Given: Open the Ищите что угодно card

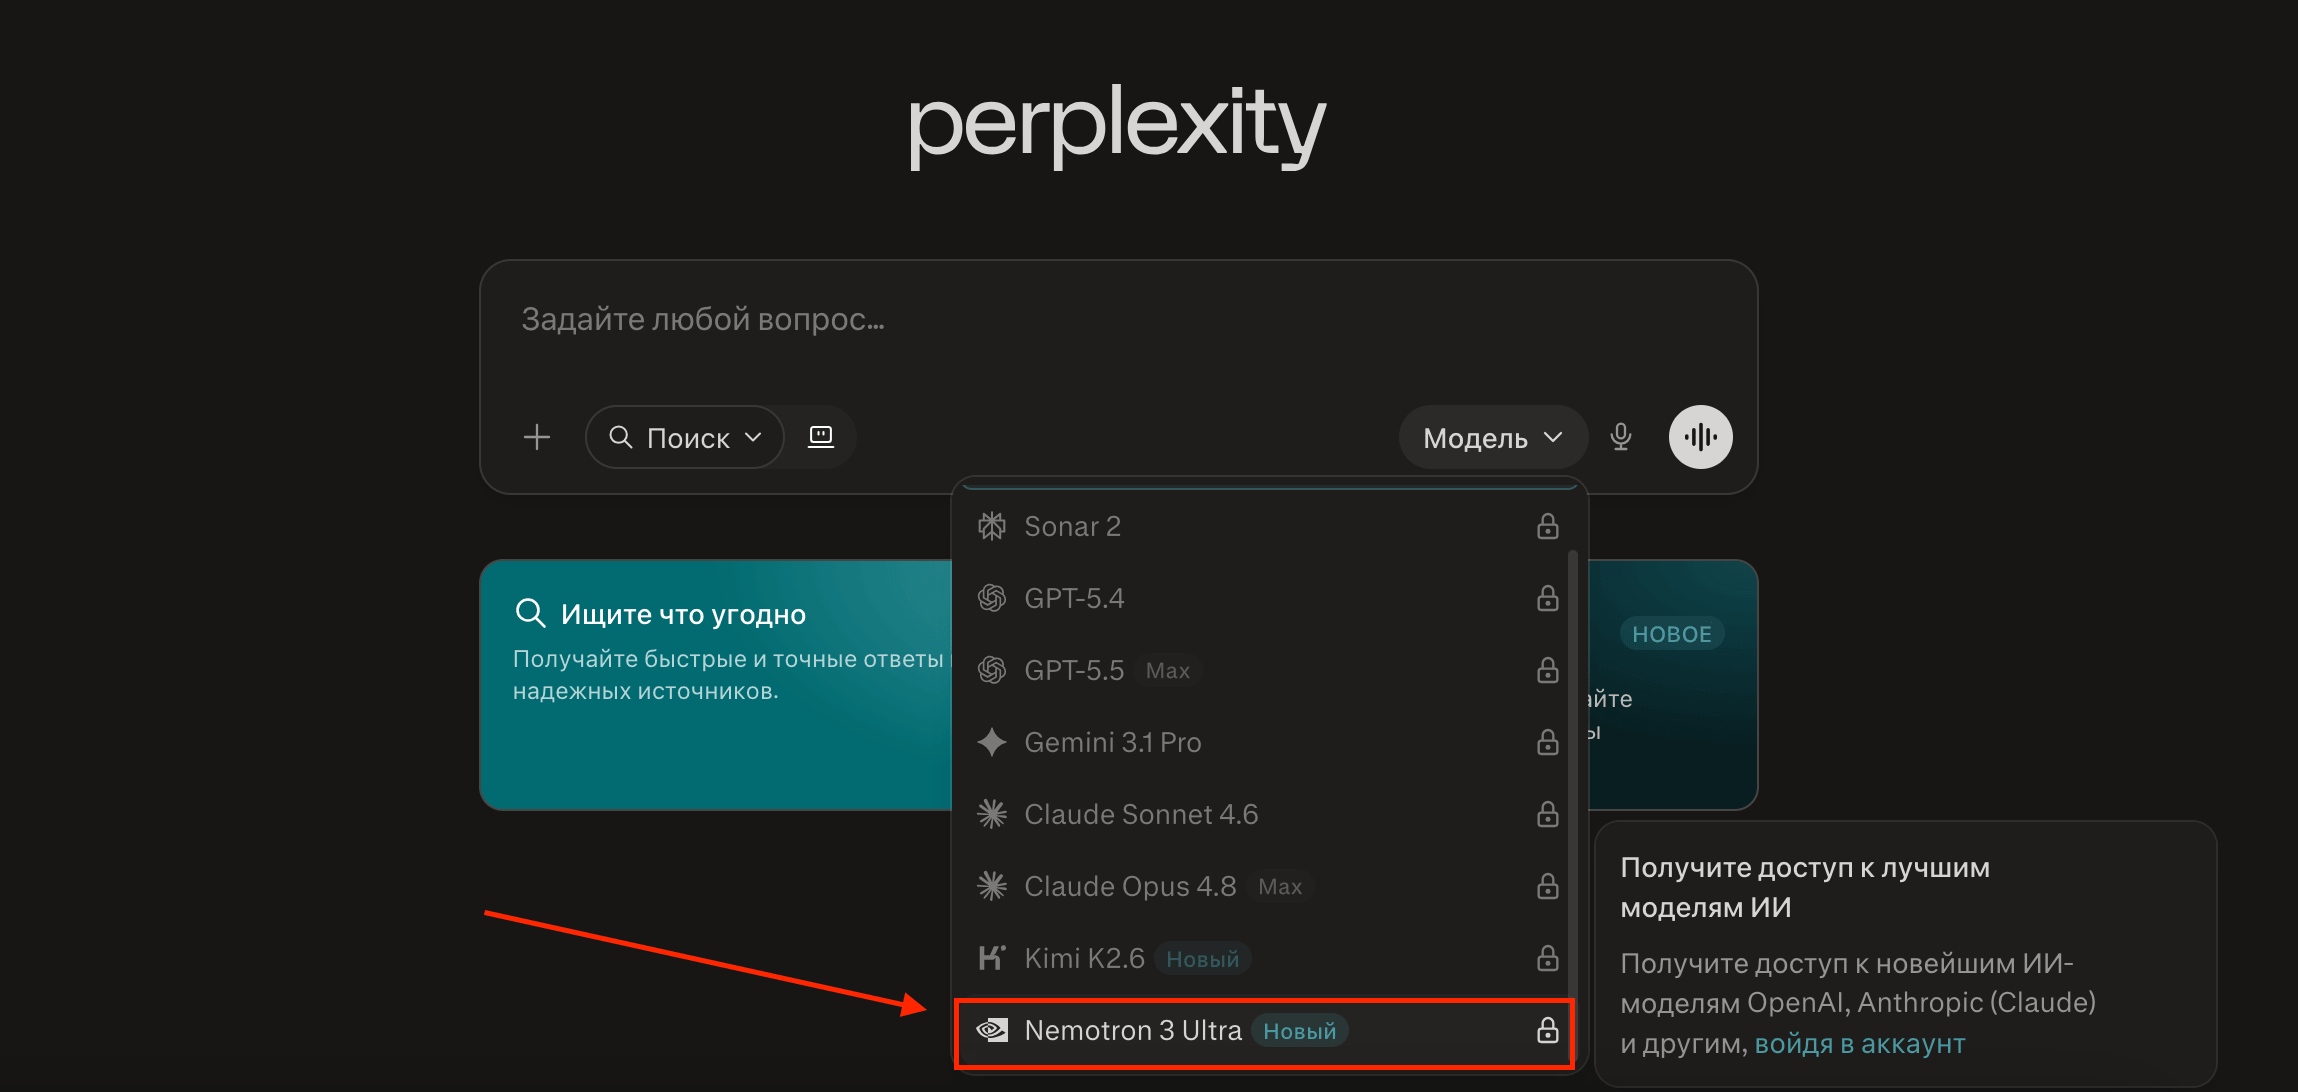Looking at the screenshot, I should pos(716,685).
